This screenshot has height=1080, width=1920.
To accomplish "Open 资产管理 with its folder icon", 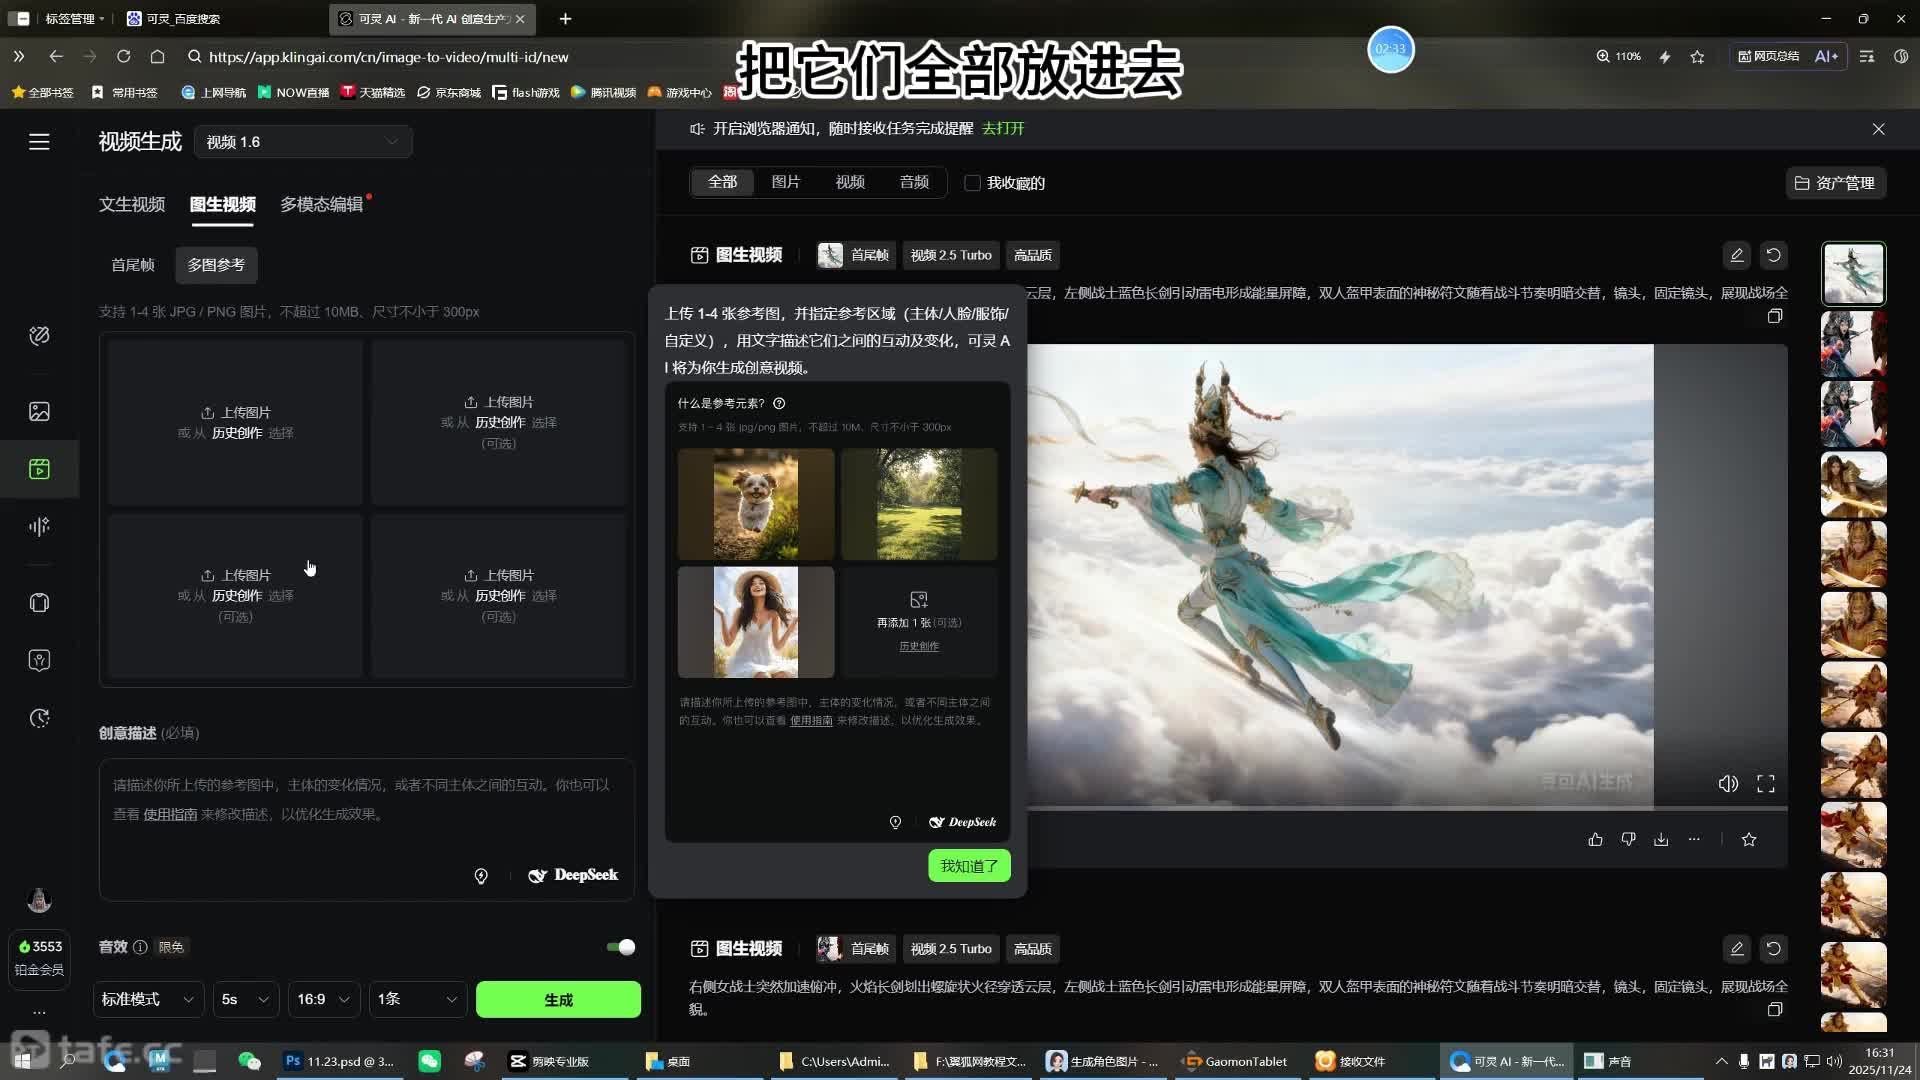I will coord(1836,183).
